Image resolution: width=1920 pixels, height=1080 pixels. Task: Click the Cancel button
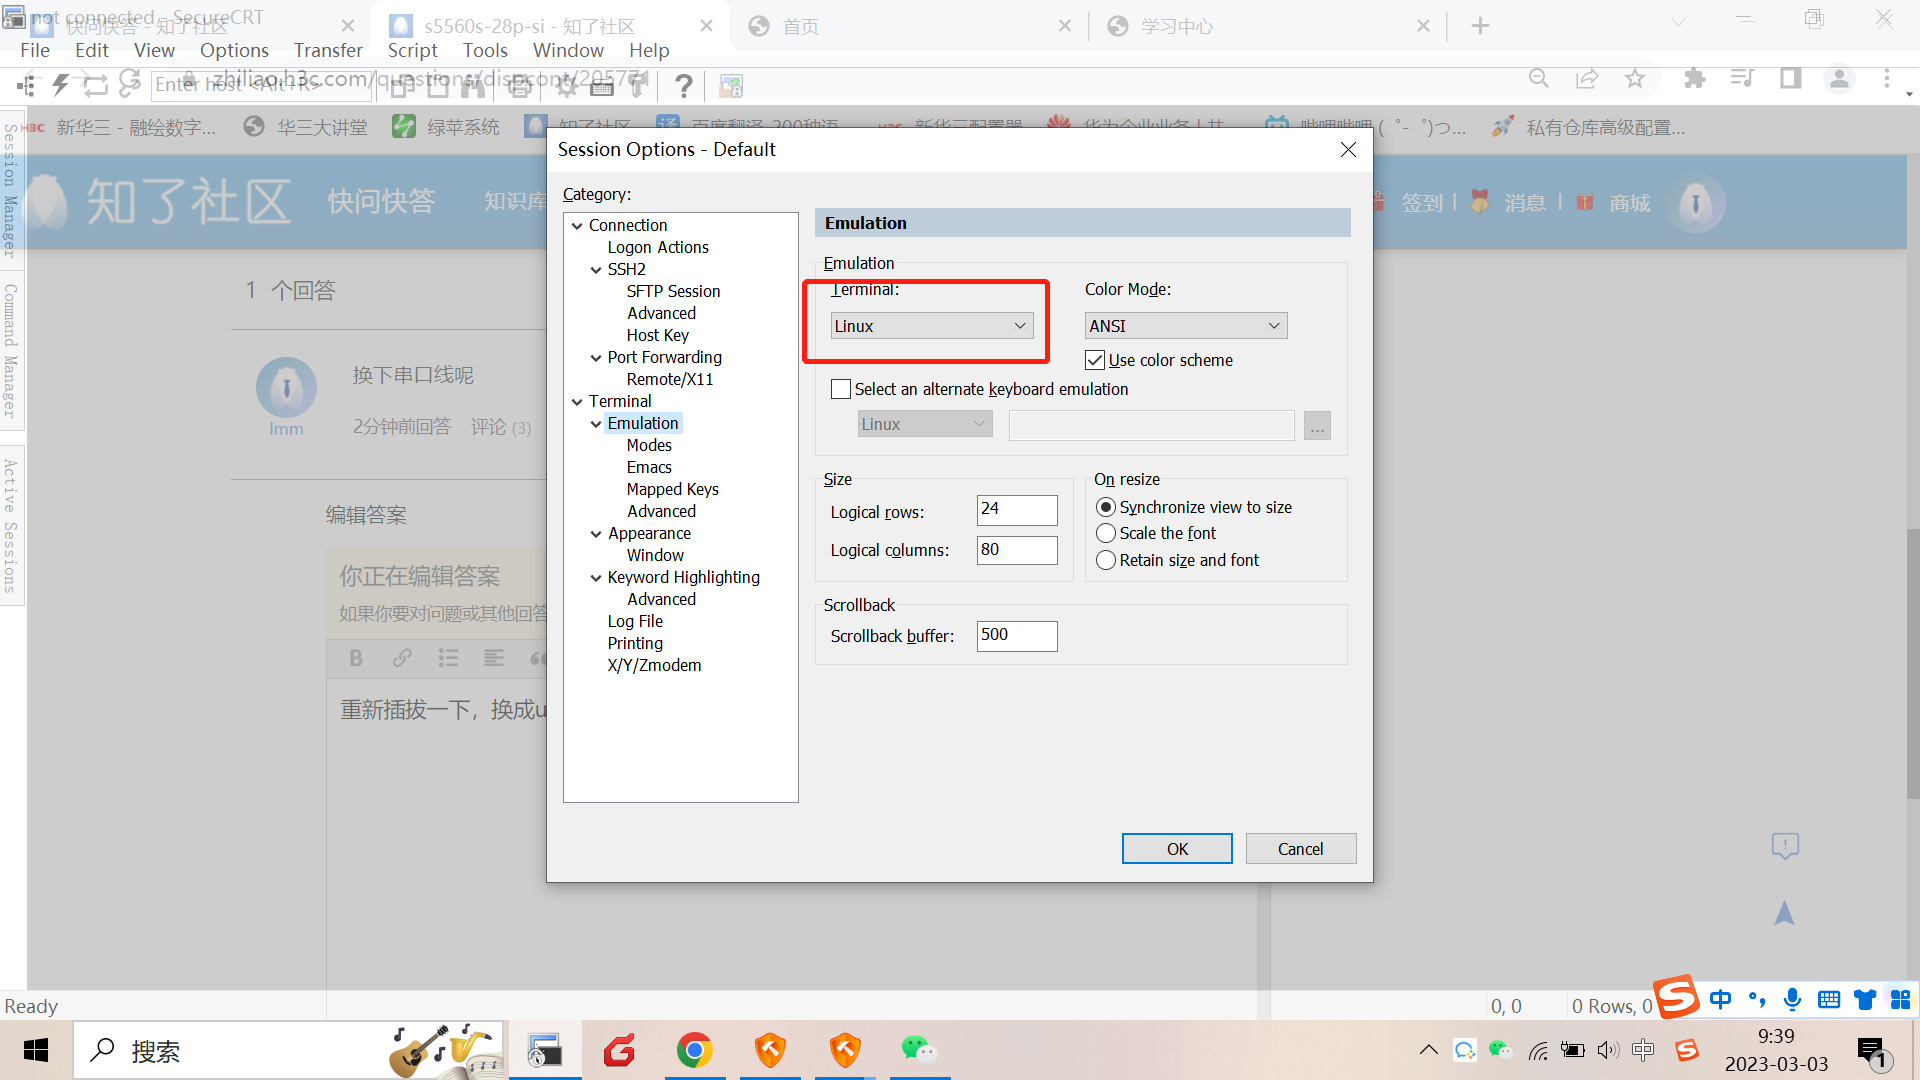1300,849
